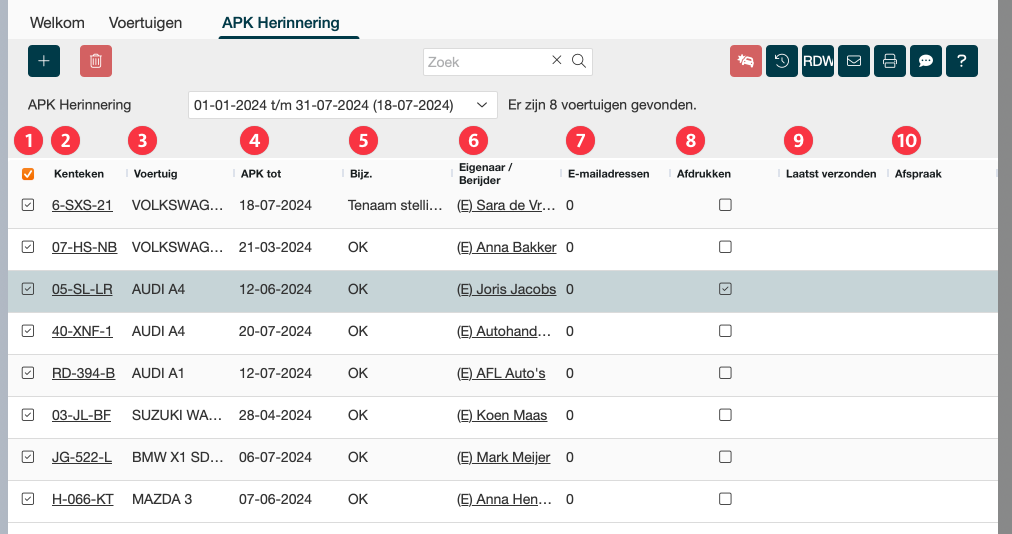
Task: Toggle the orange select-all header checkbox
Action: tap(28, 174)
